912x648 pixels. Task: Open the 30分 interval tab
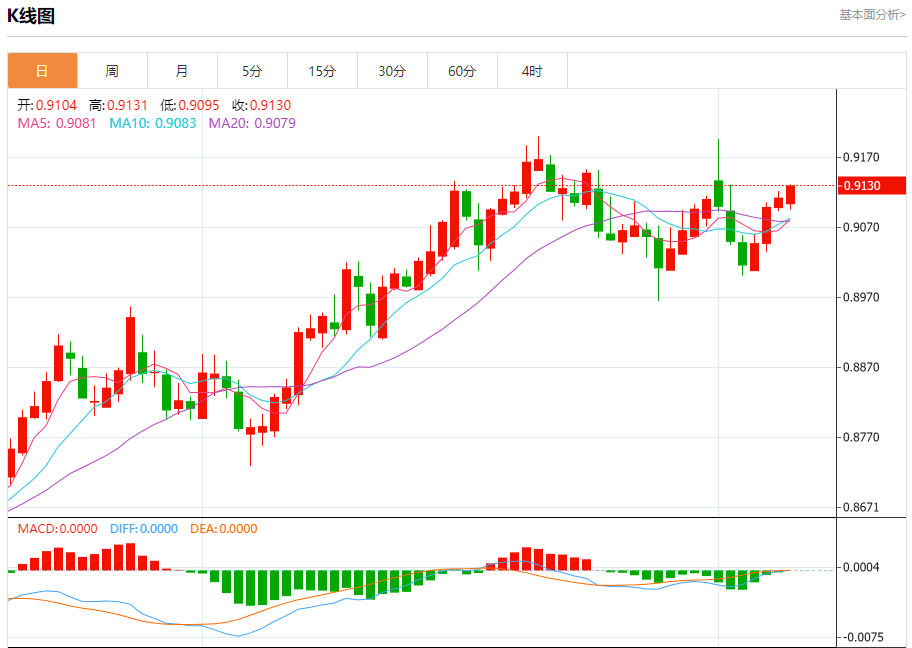click(392, 71)
